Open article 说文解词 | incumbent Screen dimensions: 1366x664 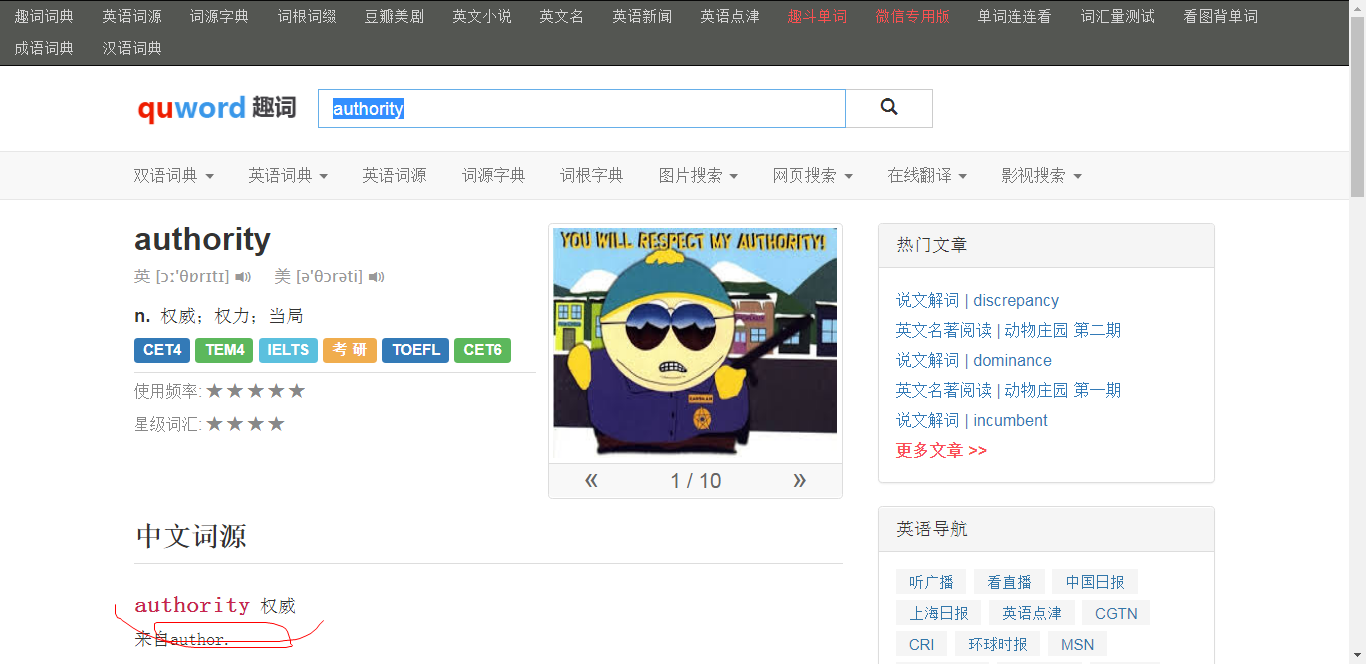pos(972,420)
